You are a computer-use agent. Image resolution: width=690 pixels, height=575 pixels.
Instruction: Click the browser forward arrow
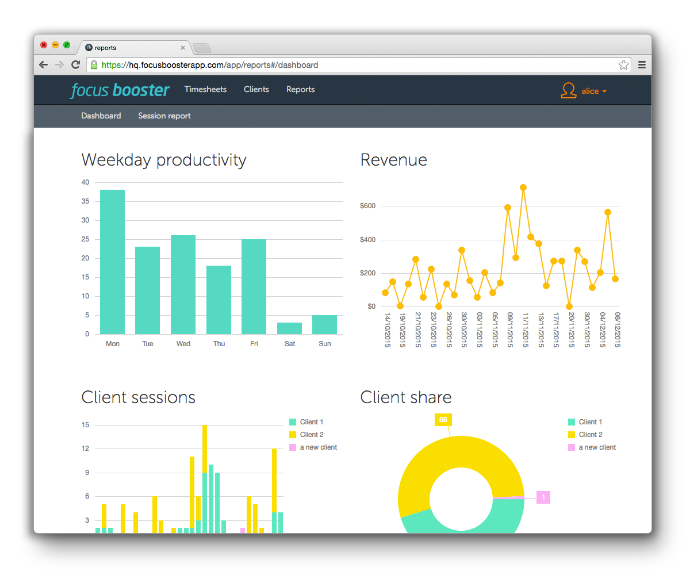click(x=59, y=65)
